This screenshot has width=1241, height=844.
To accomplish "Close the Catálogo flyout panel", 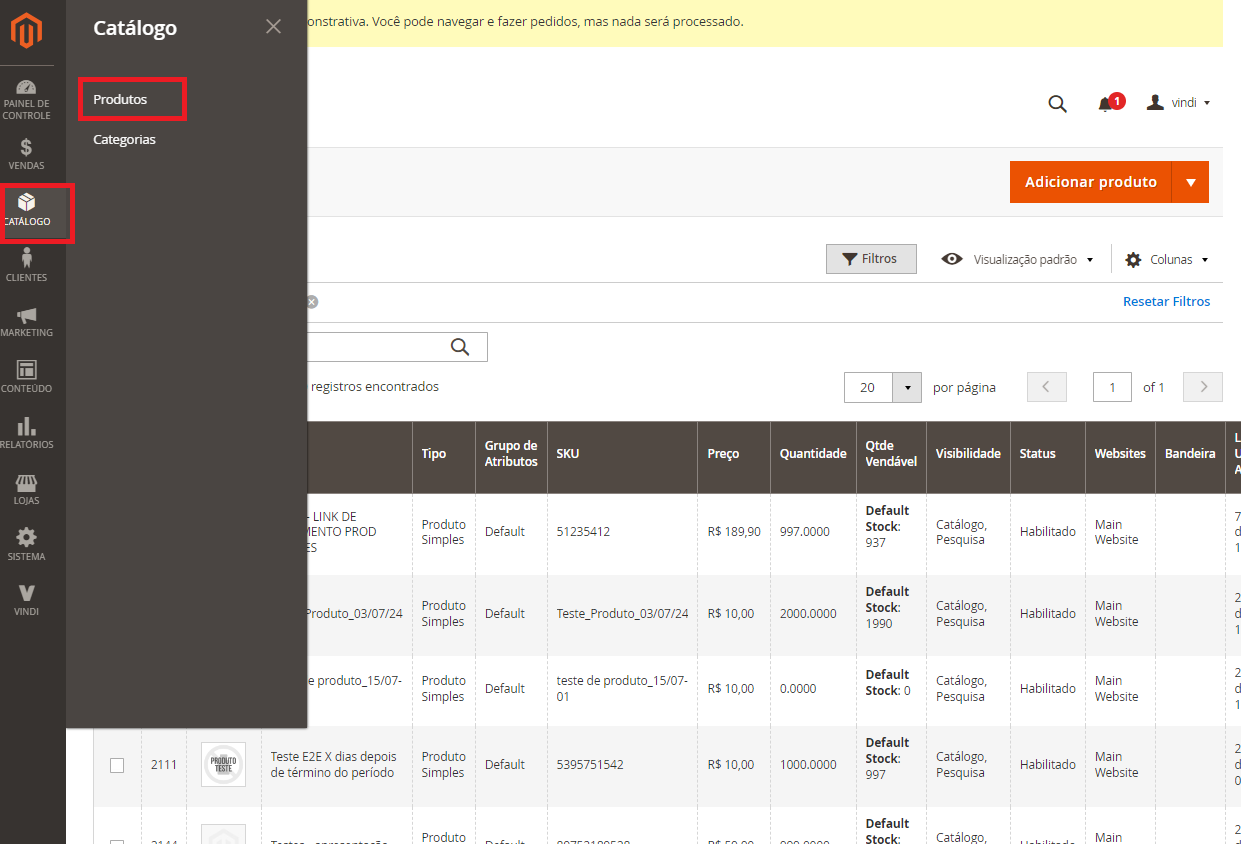I will click(273, 27).
